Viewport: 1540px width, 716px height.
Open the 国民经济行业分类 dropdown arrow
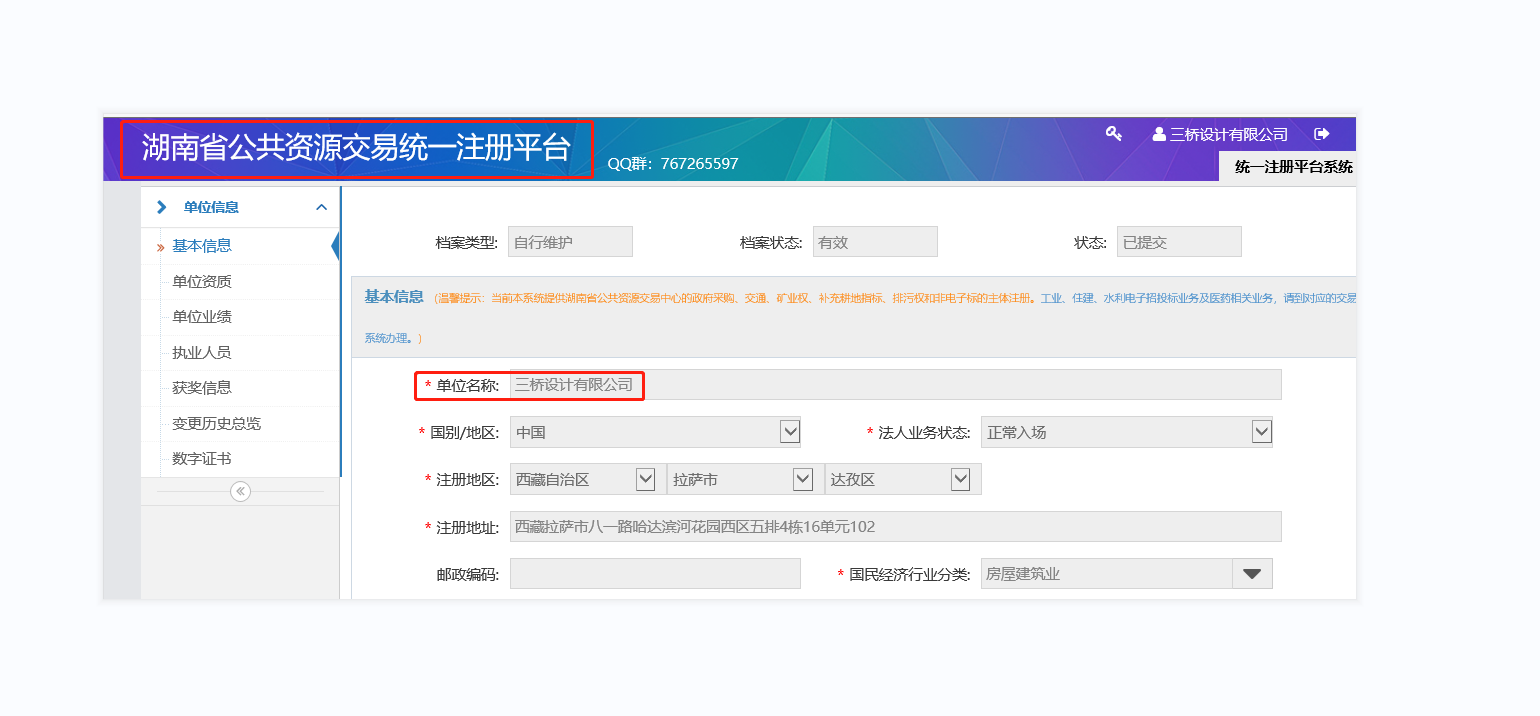1251,574
